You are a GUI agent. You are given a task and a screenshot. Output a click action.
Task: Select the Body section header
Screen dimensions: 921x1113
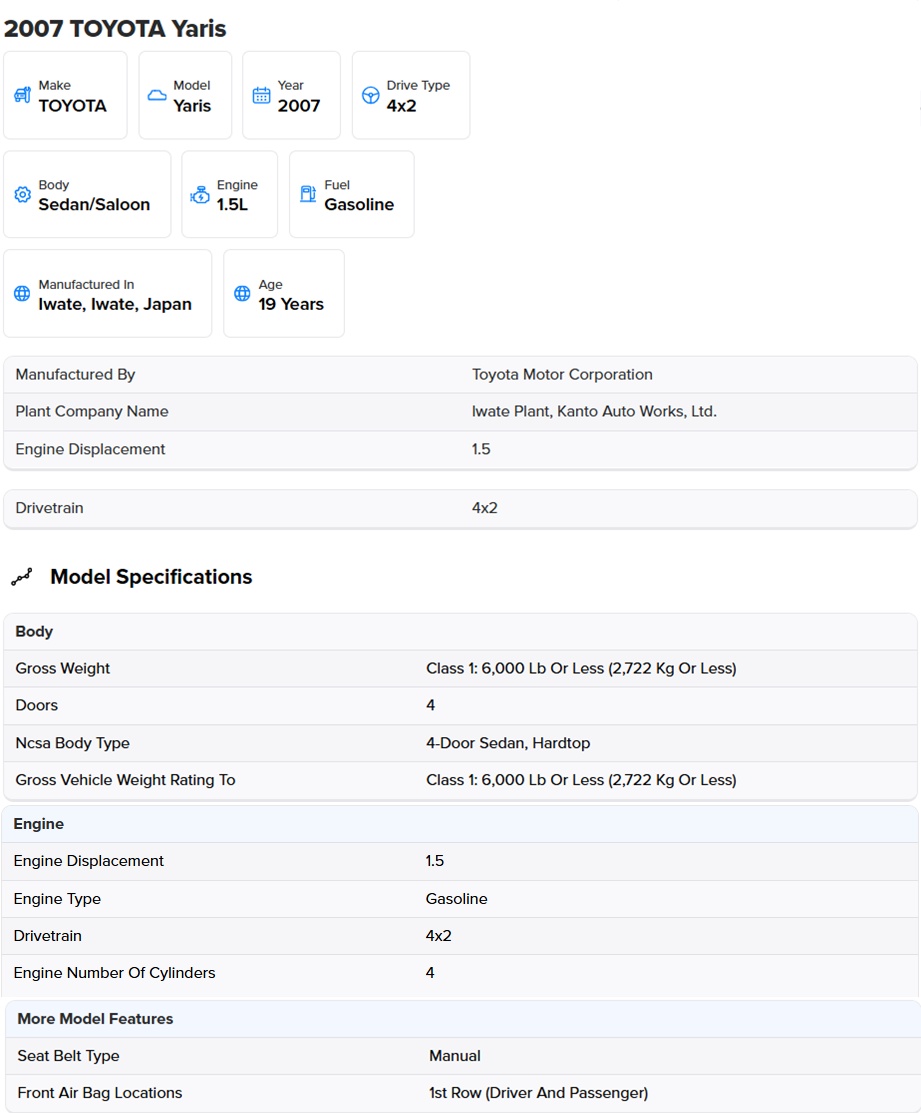[x=460, y=632]
